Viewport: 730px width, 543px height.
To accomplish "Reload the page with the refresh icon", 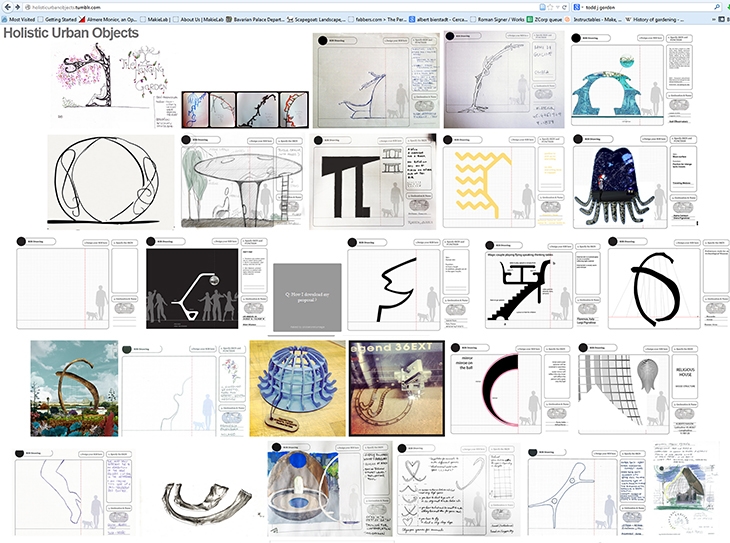I will pos(565,7).
